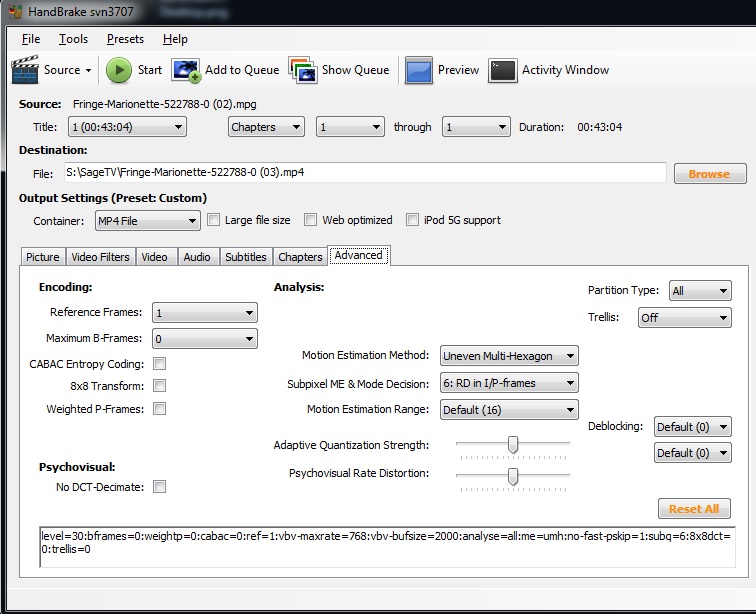Open the first Deblocking dropdown
Screen dimensions: 756x614
pos(693,426)
